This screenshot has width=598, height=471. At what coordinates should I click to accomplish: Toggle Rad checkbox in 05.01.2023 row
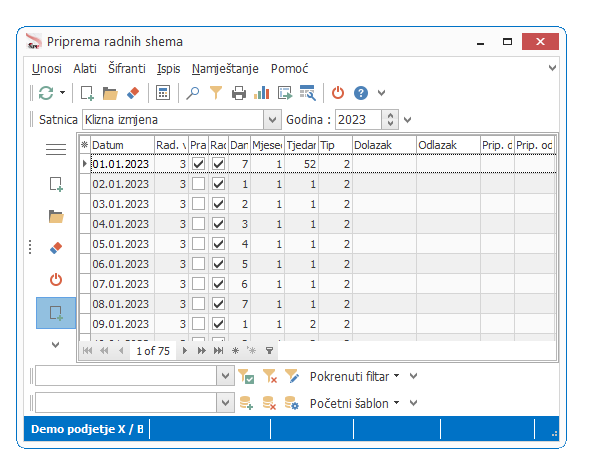click(x=219, y=244)
